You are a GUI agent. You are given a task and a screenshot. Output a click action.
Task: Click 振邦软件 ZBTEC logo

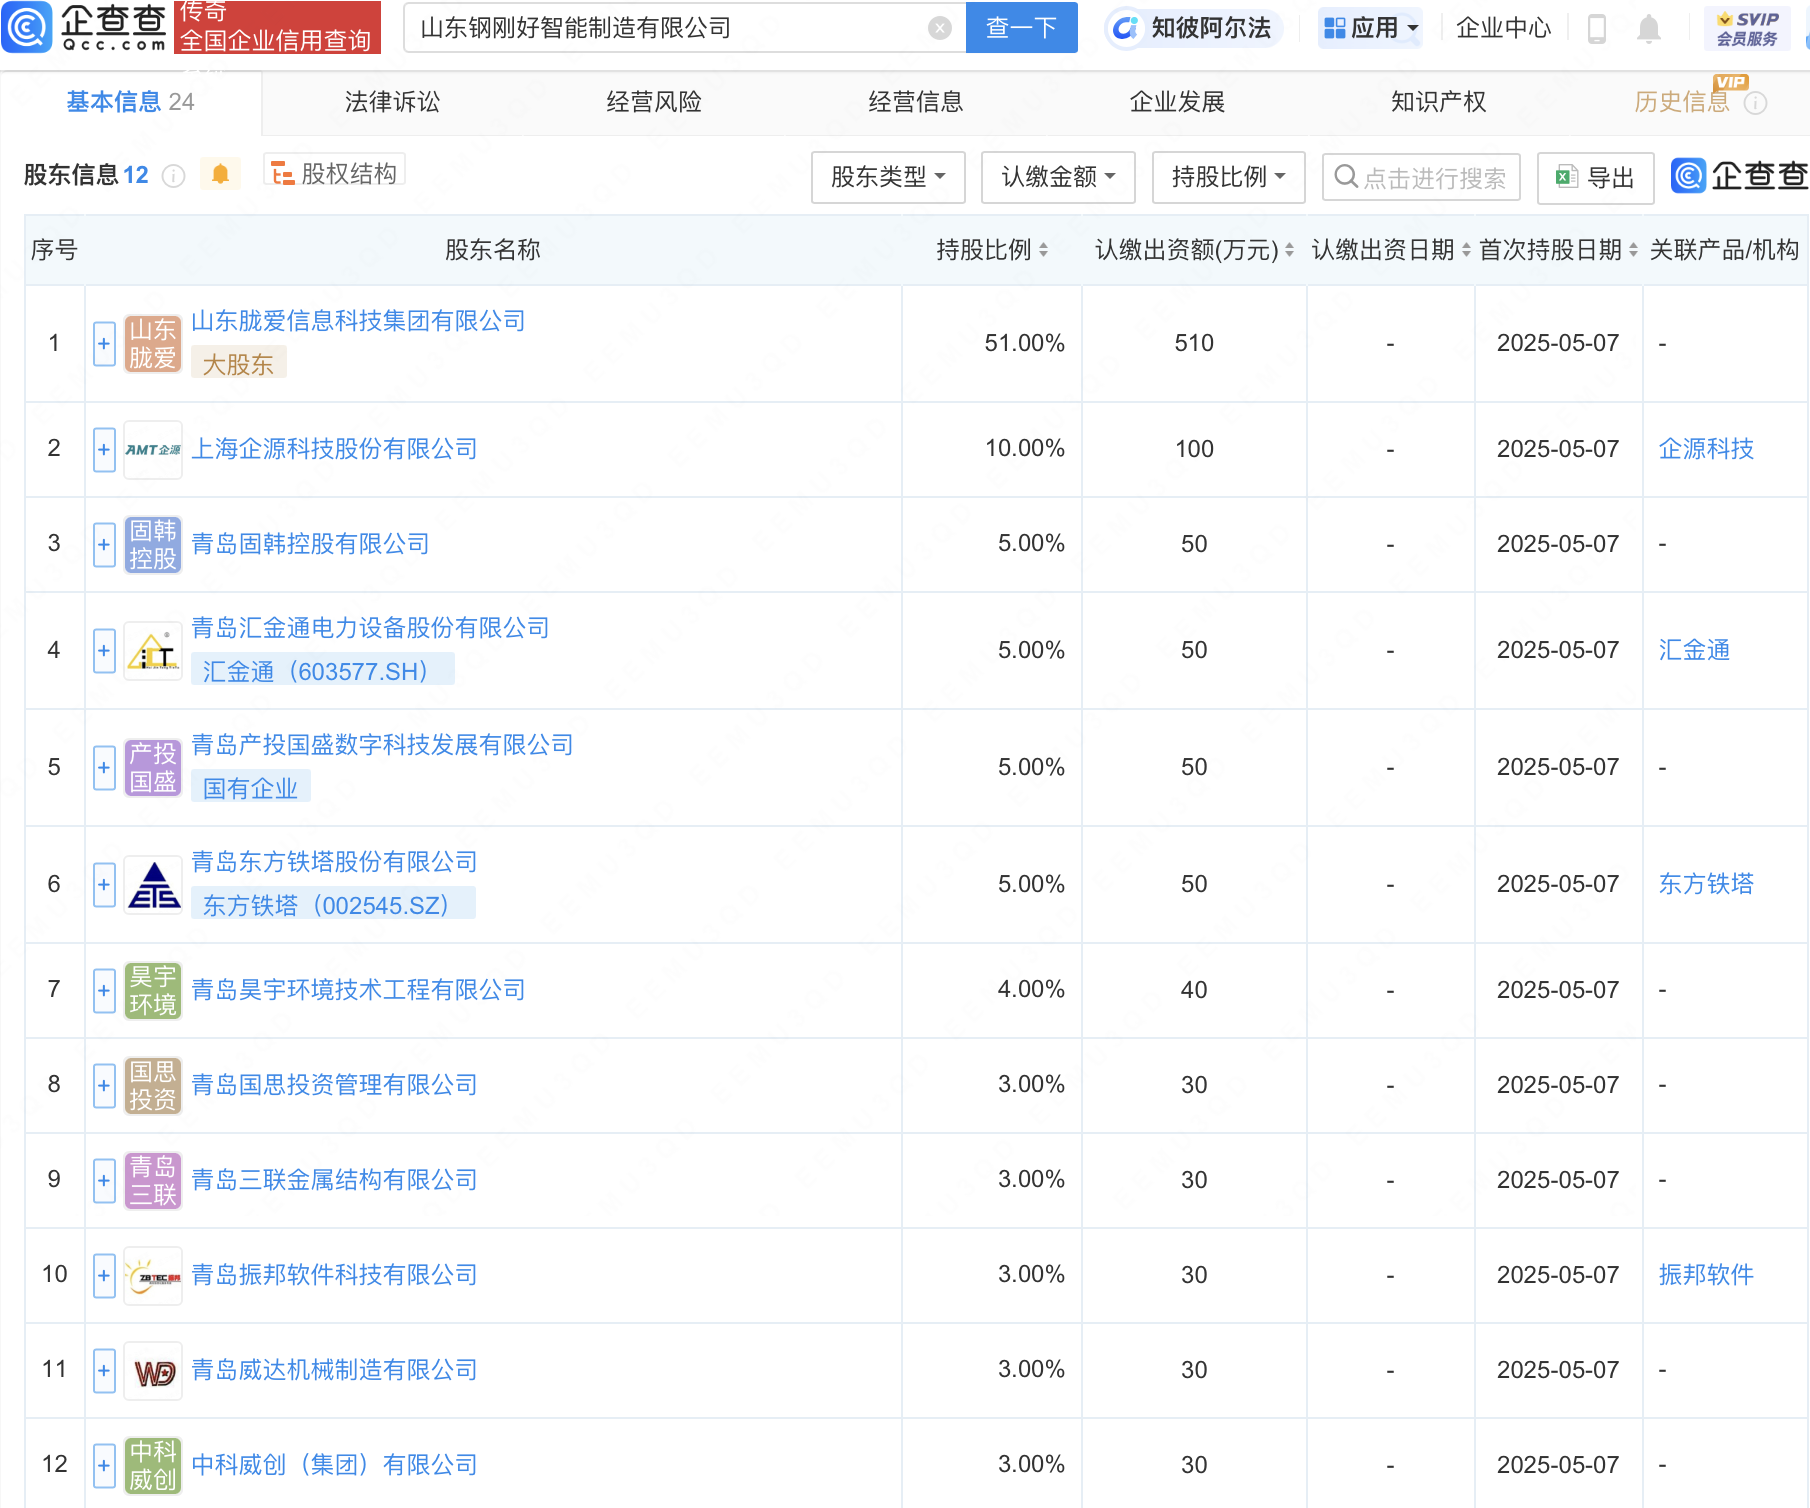(x=153, y=1276)
